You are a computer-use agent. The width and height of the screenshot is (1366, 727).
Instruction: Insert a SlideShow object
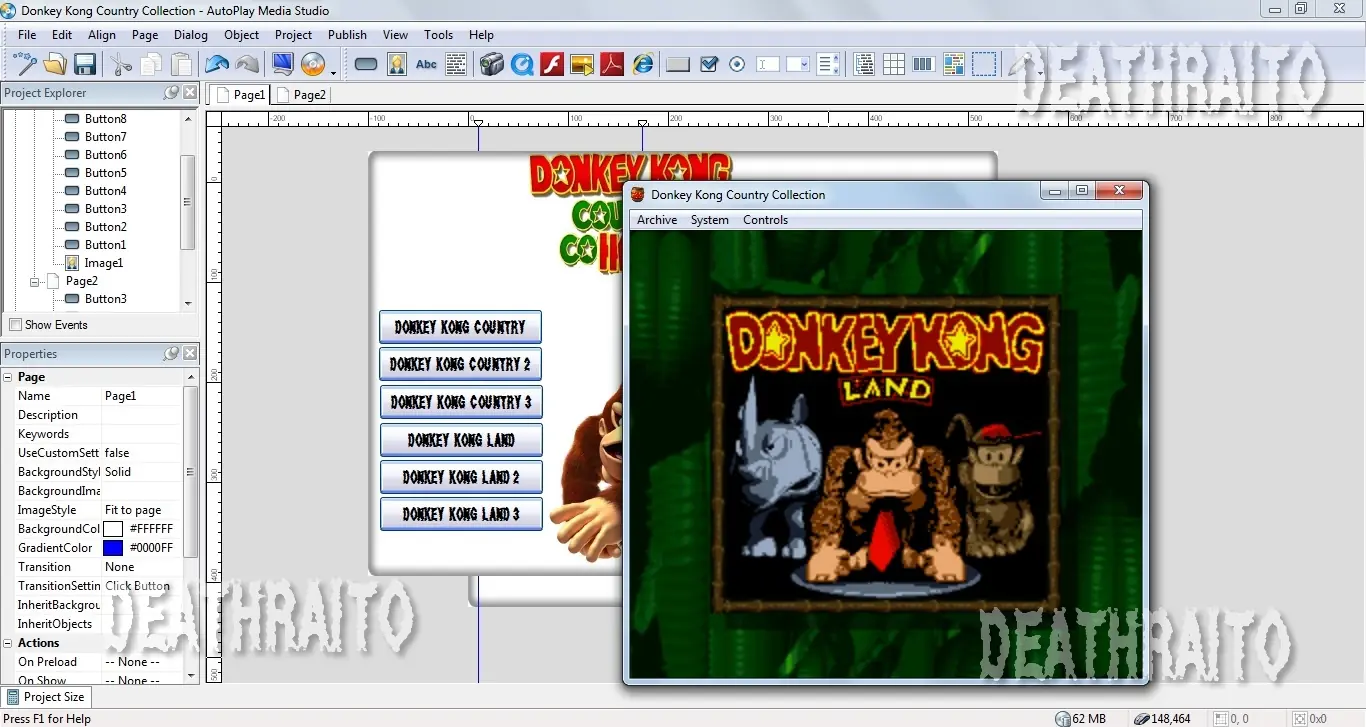point(582,65)
